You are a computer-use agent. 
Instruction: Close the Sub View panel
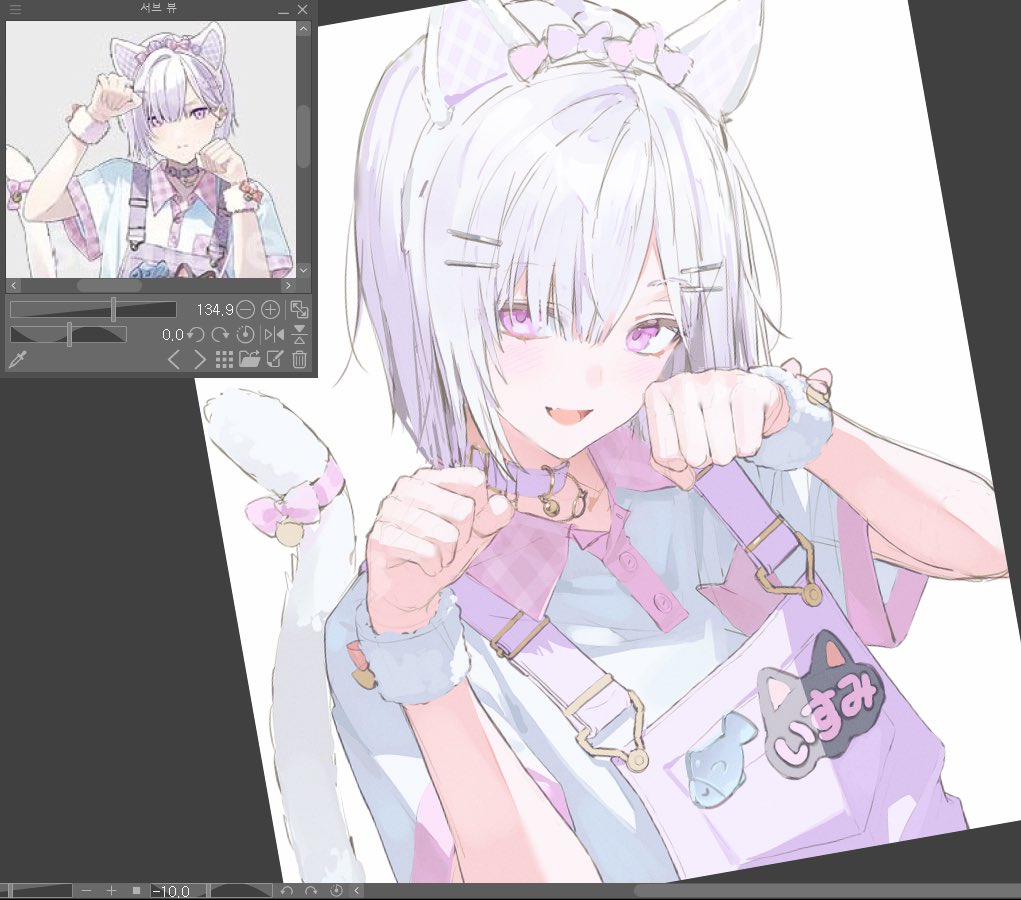click(302, 10)
